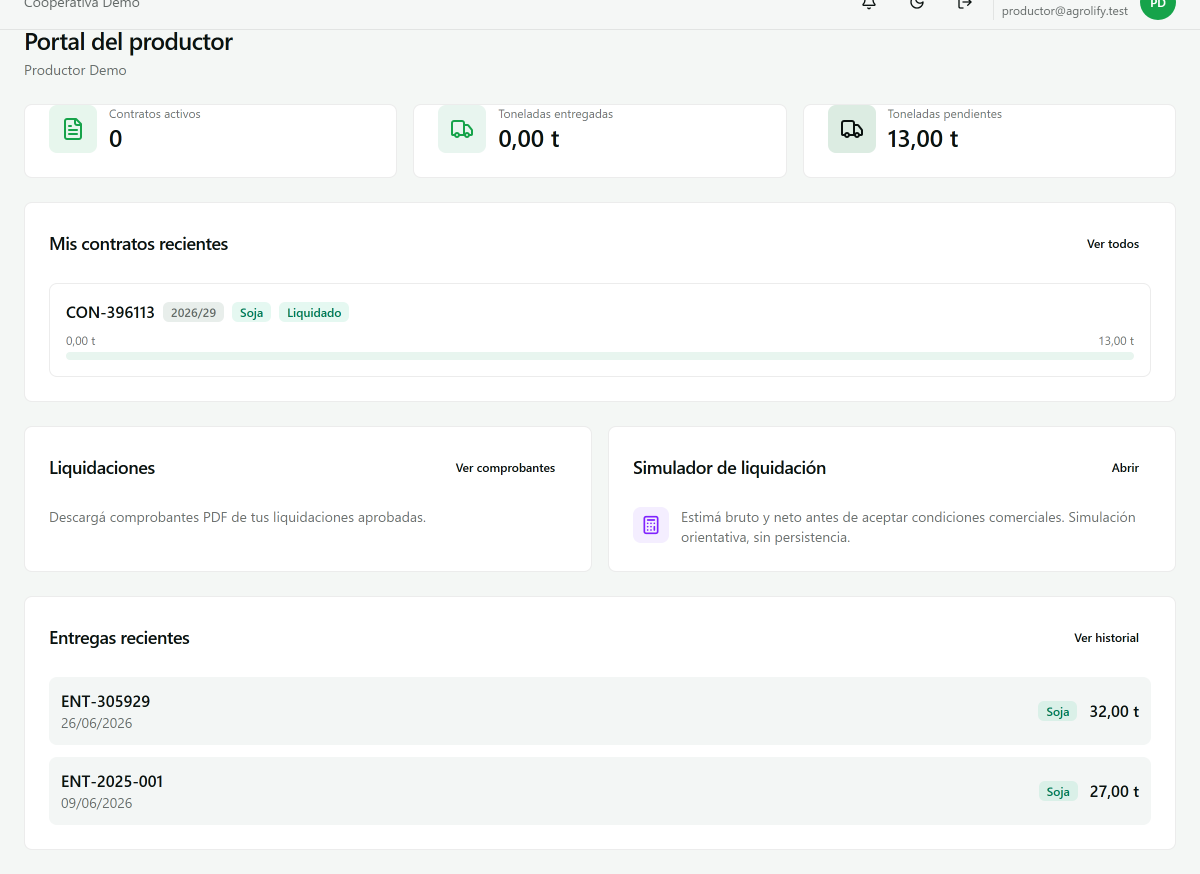Click the Entregas recientes heading
The image size is (1200, 874).
tap(119, 638)
